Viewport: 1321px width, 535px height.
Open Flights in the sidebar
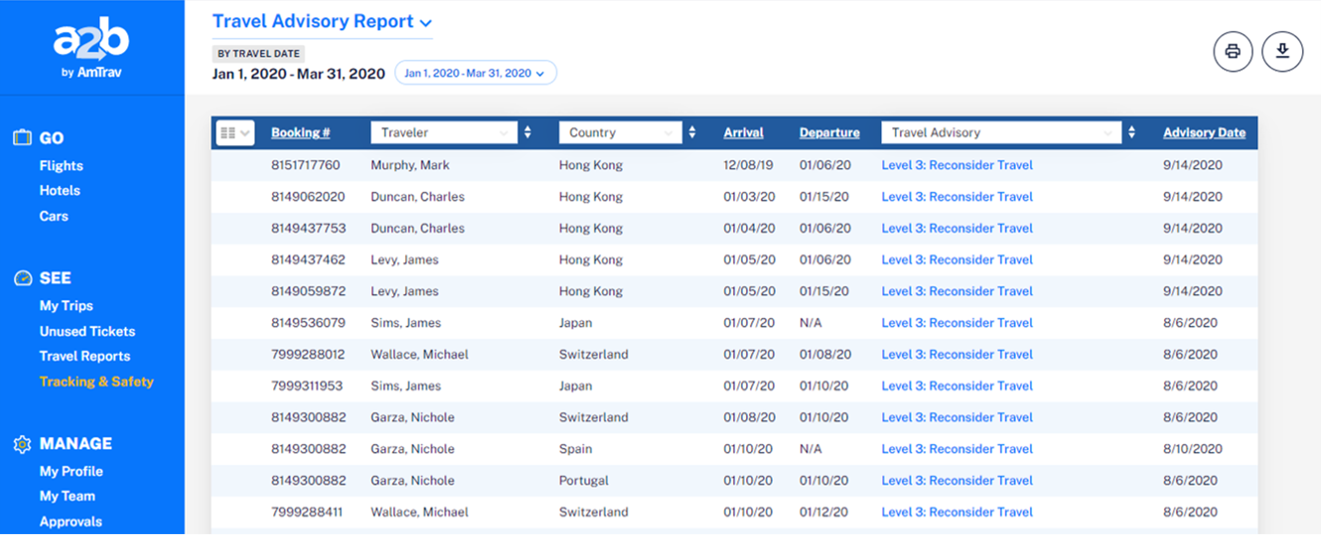click(x=61, y=166)
